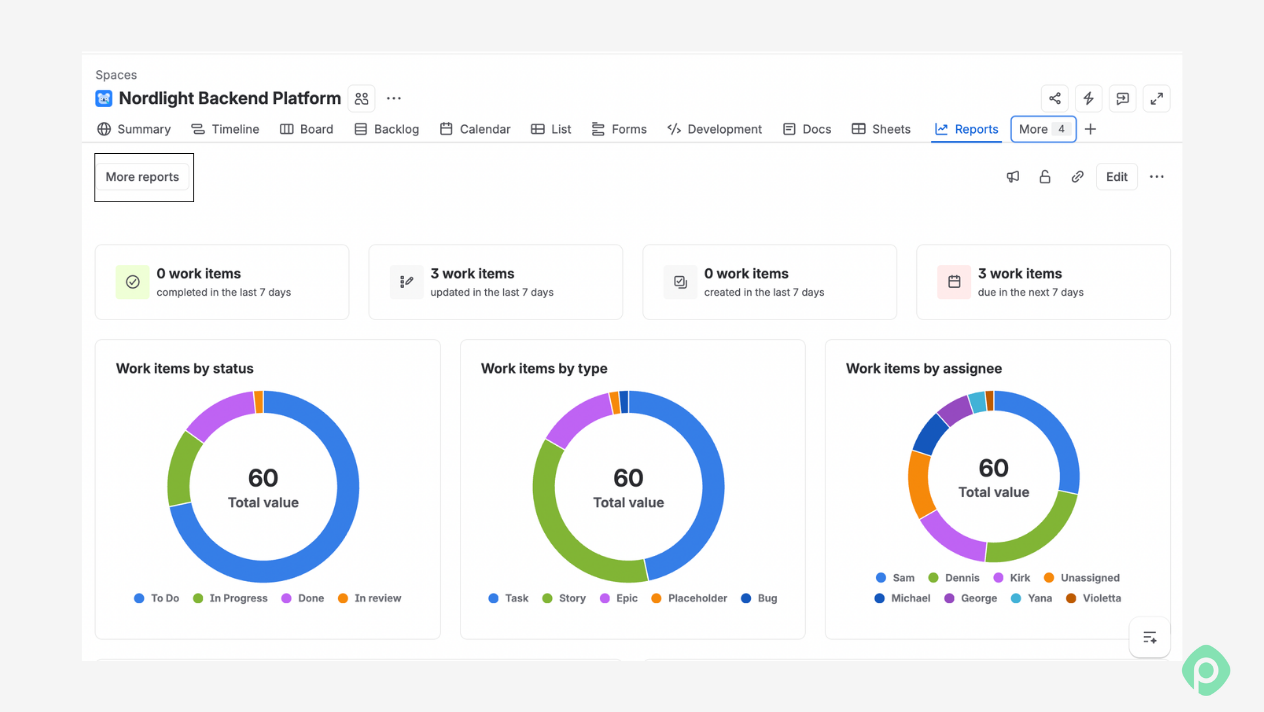This screenshot has width=1264, height=712.
Task: Open the Forms tab
Action: click(619, 129)
